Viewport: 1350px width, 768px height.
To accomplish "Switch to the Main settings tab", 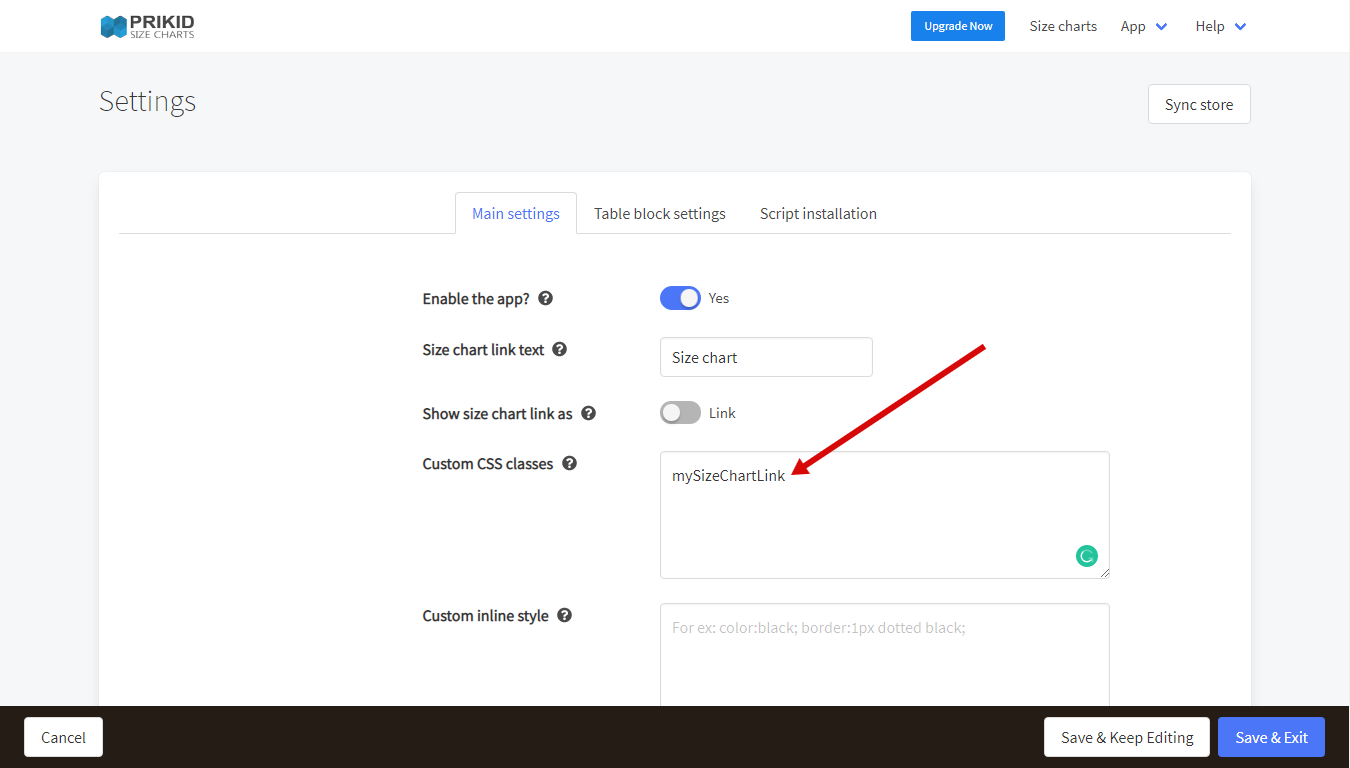I will pos(516,213).
